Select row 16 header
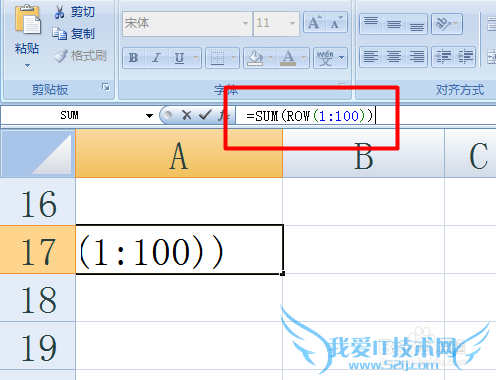Image resolution: width=496 pixels, height=380 pixels. click(38, 202)
